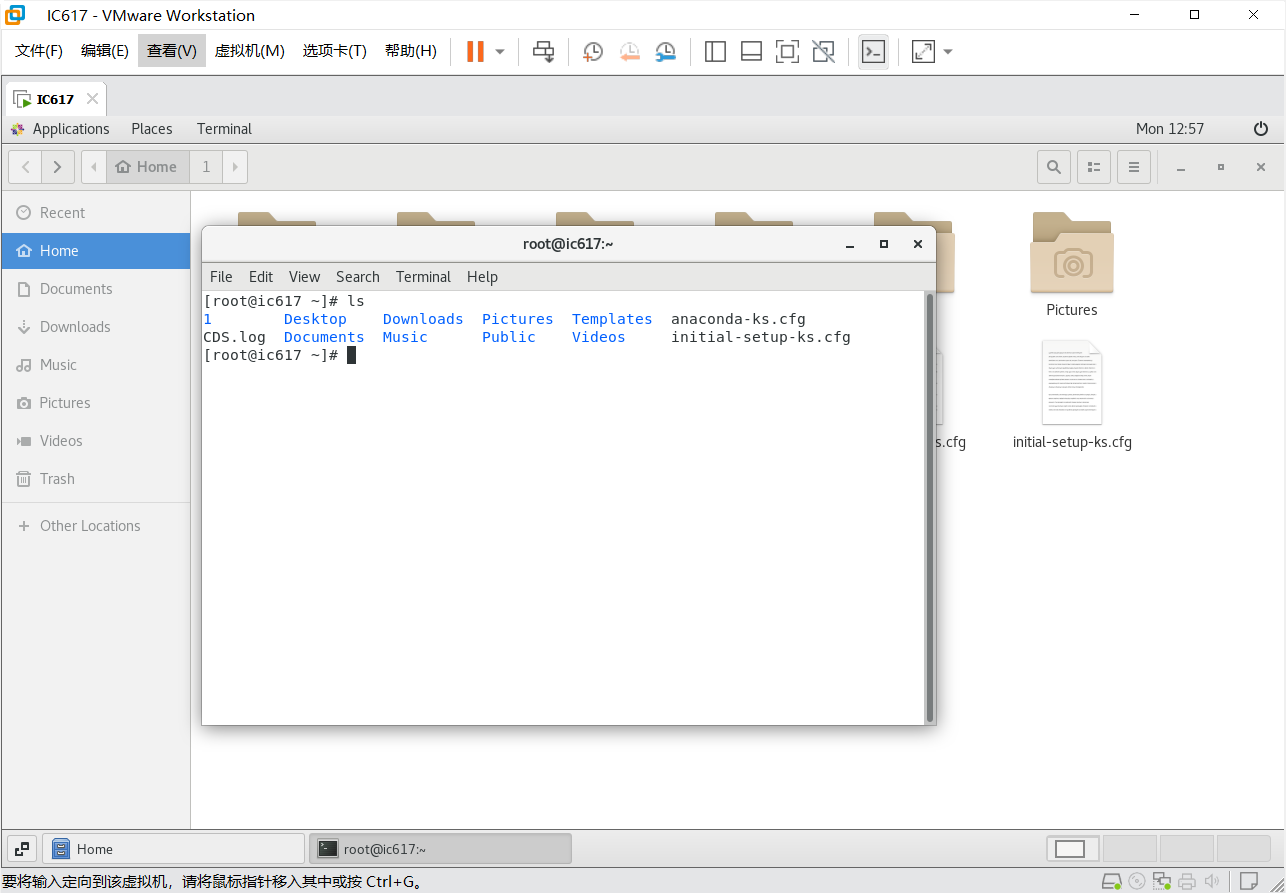Click the terminal window vertical scrollbar
The image size is (1286, 893).
click(930, 507)
